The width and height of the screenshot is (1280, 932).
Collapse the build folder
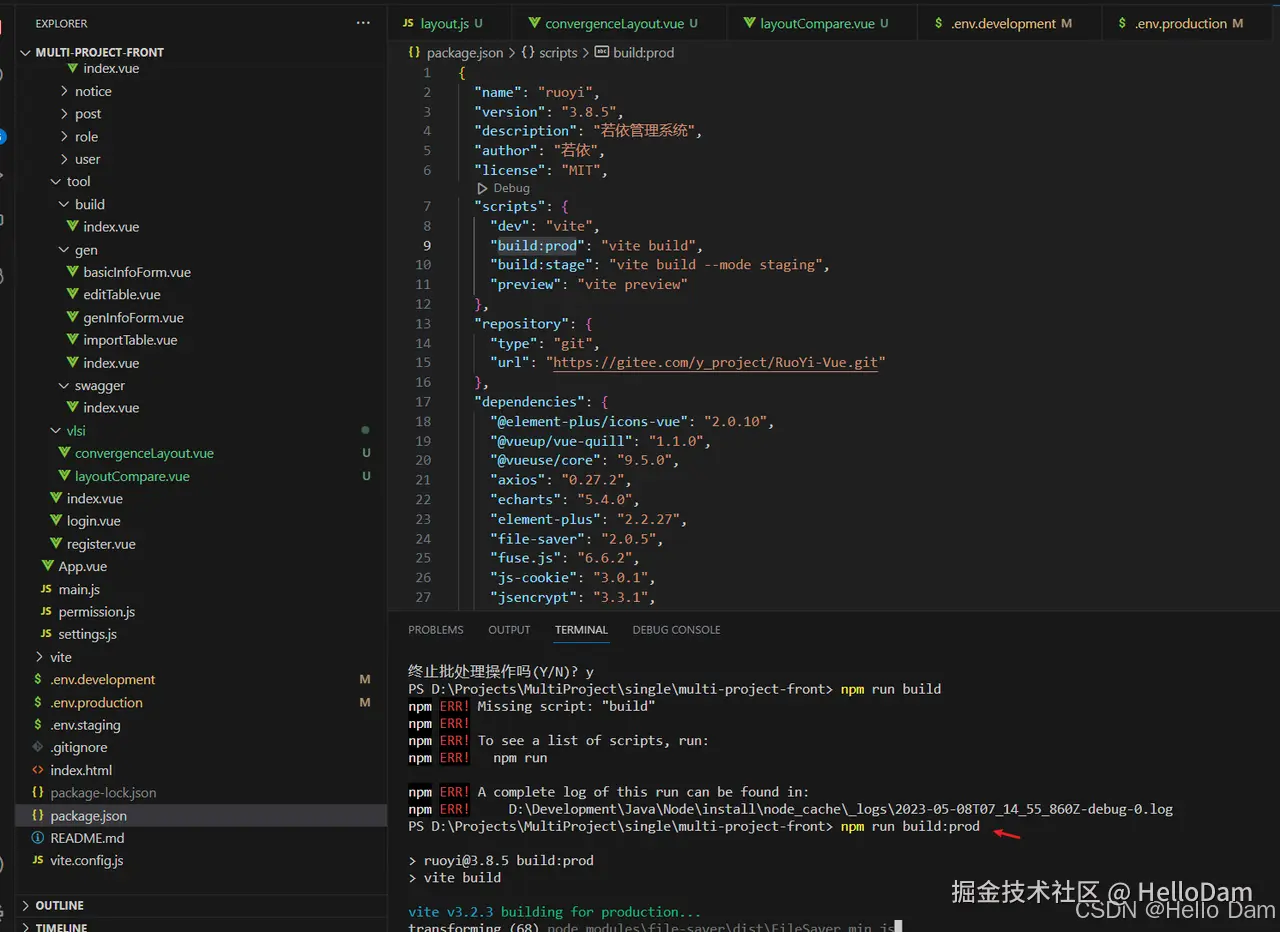(64, 204)
